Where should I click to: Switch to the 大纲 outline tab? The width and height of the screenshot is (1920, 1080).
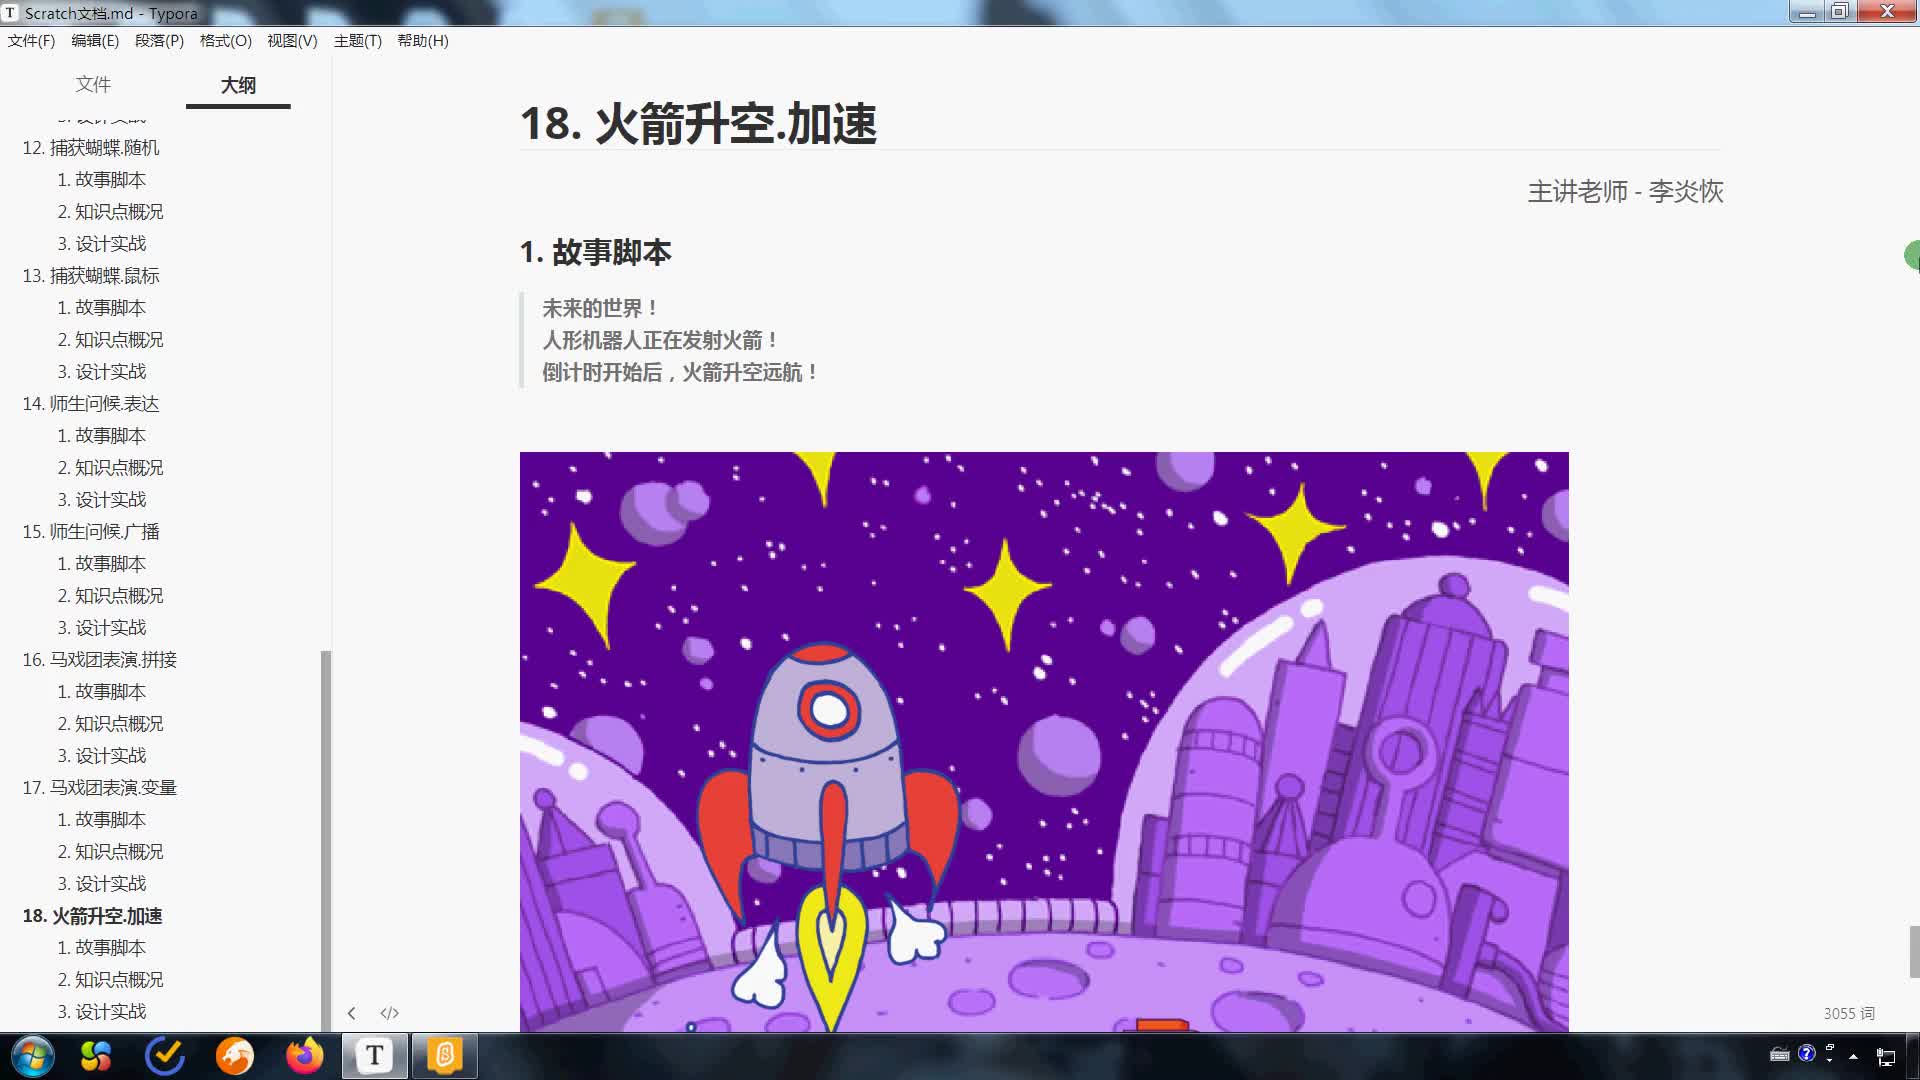(238, 85)
